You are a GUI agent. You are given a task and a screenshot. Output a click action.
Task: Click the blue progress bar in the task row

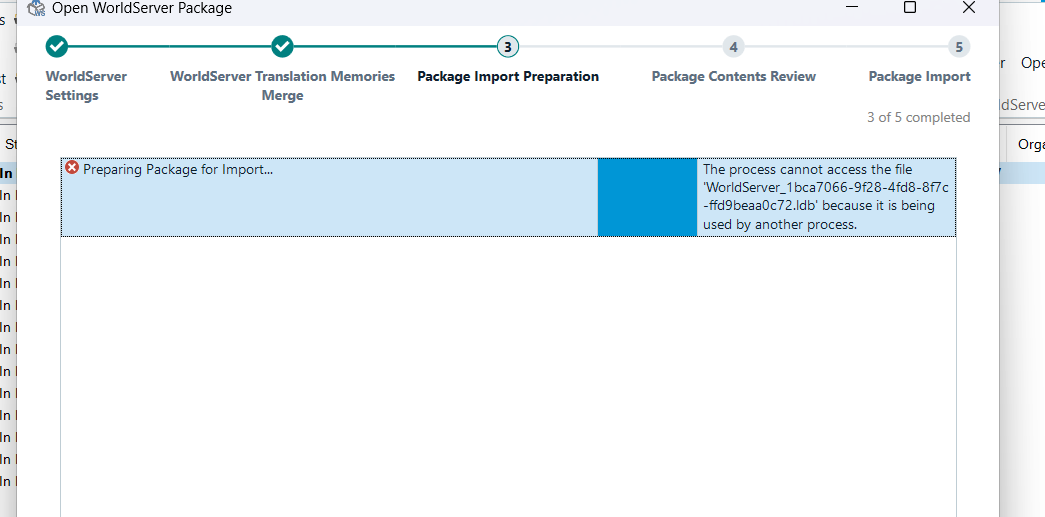tap(647, 197)
